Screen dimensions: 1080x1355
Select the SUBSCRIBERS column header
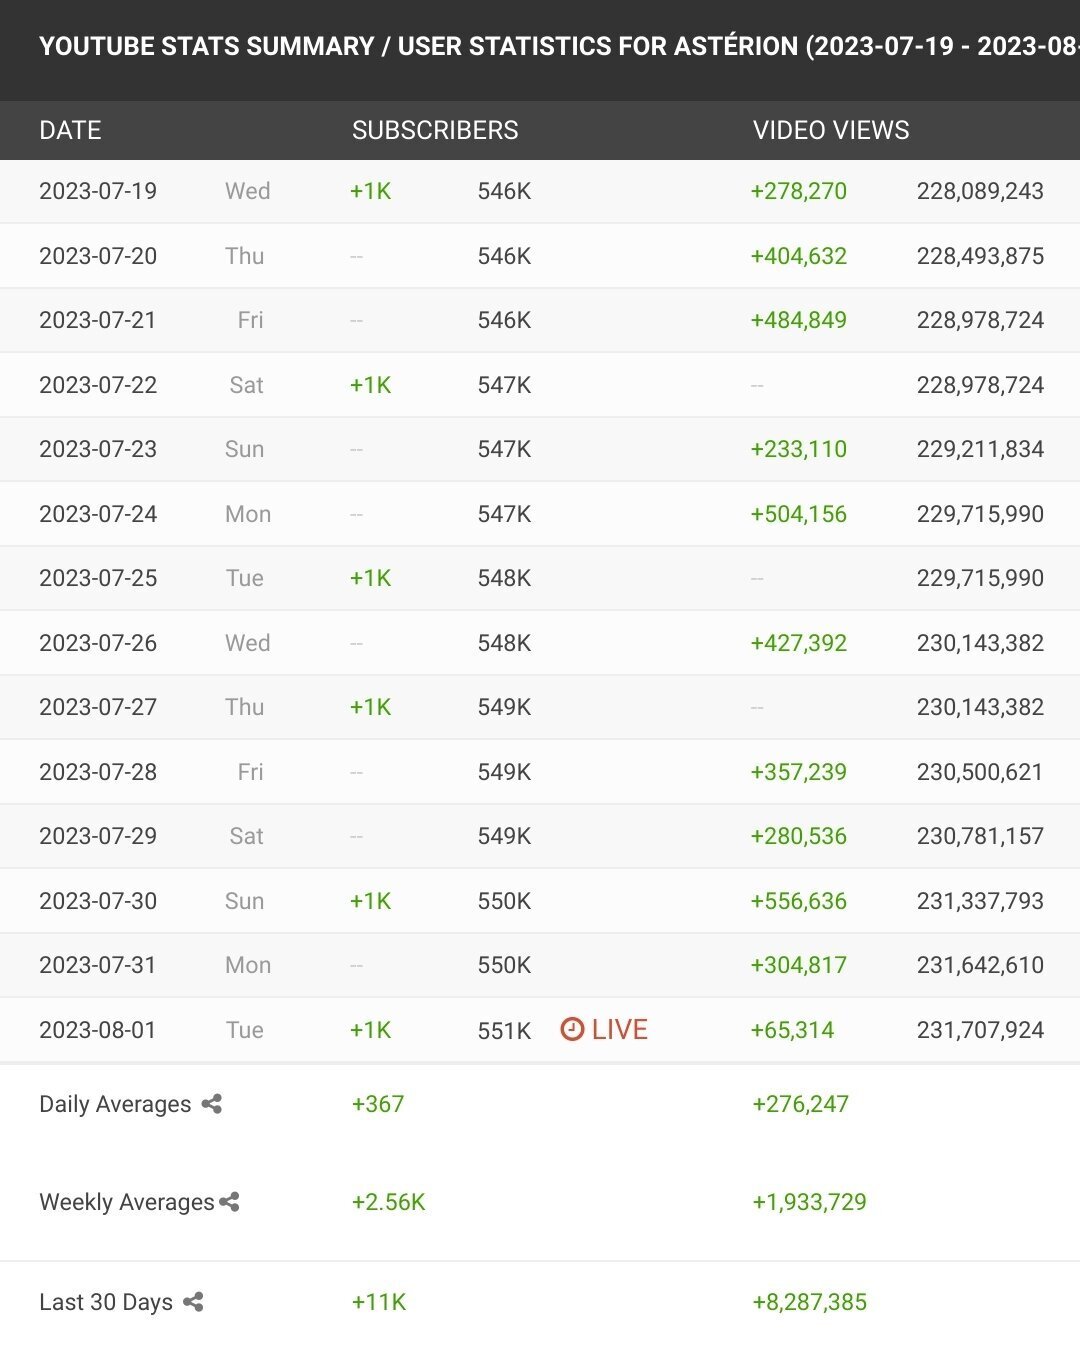435,130
